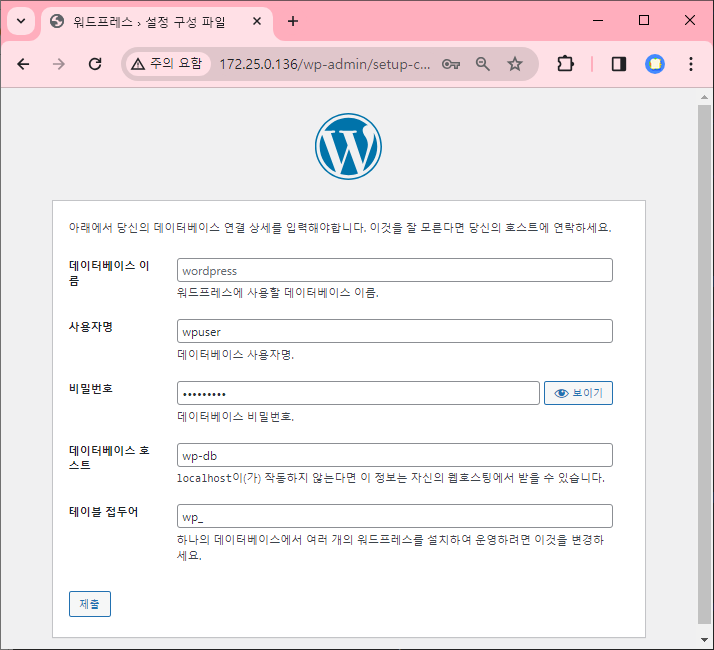Screen dimensions: 714x650
Task: Click the 비밀번호 label
Action: click(x=91, y=389)
